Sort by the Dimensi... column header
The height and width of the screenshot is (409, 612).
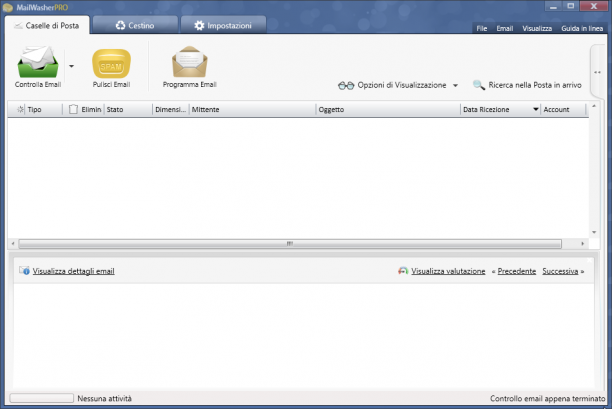click(x=171, y=110)
